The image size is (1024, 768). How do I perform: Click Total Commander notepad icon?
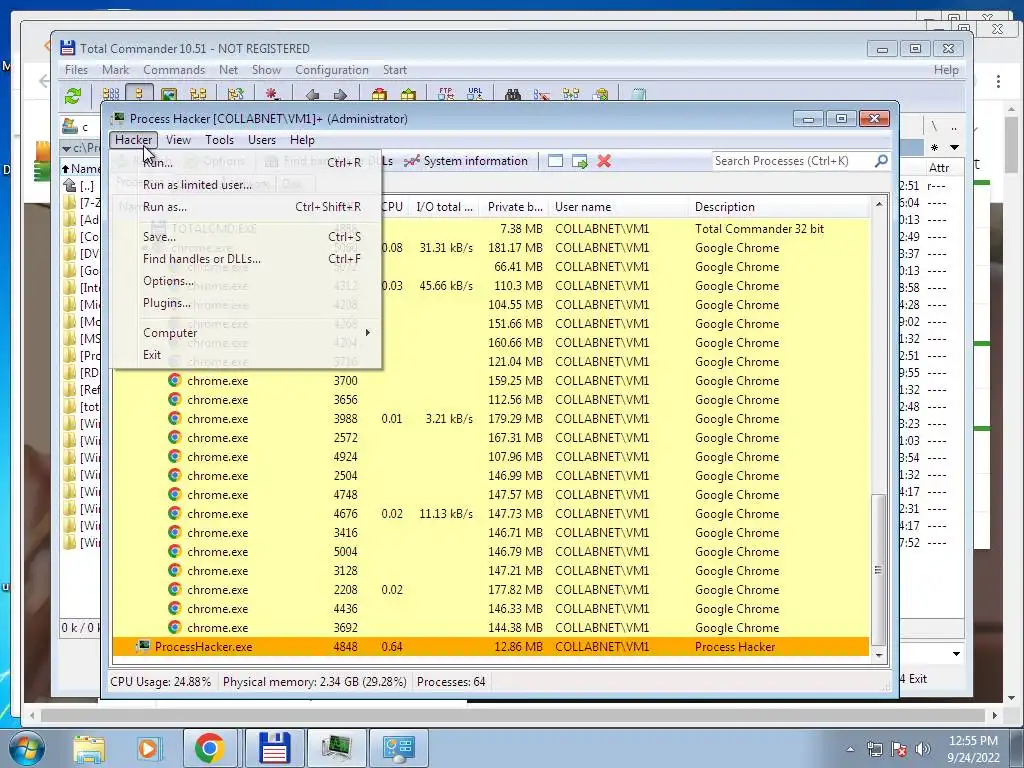pos(639,95)
